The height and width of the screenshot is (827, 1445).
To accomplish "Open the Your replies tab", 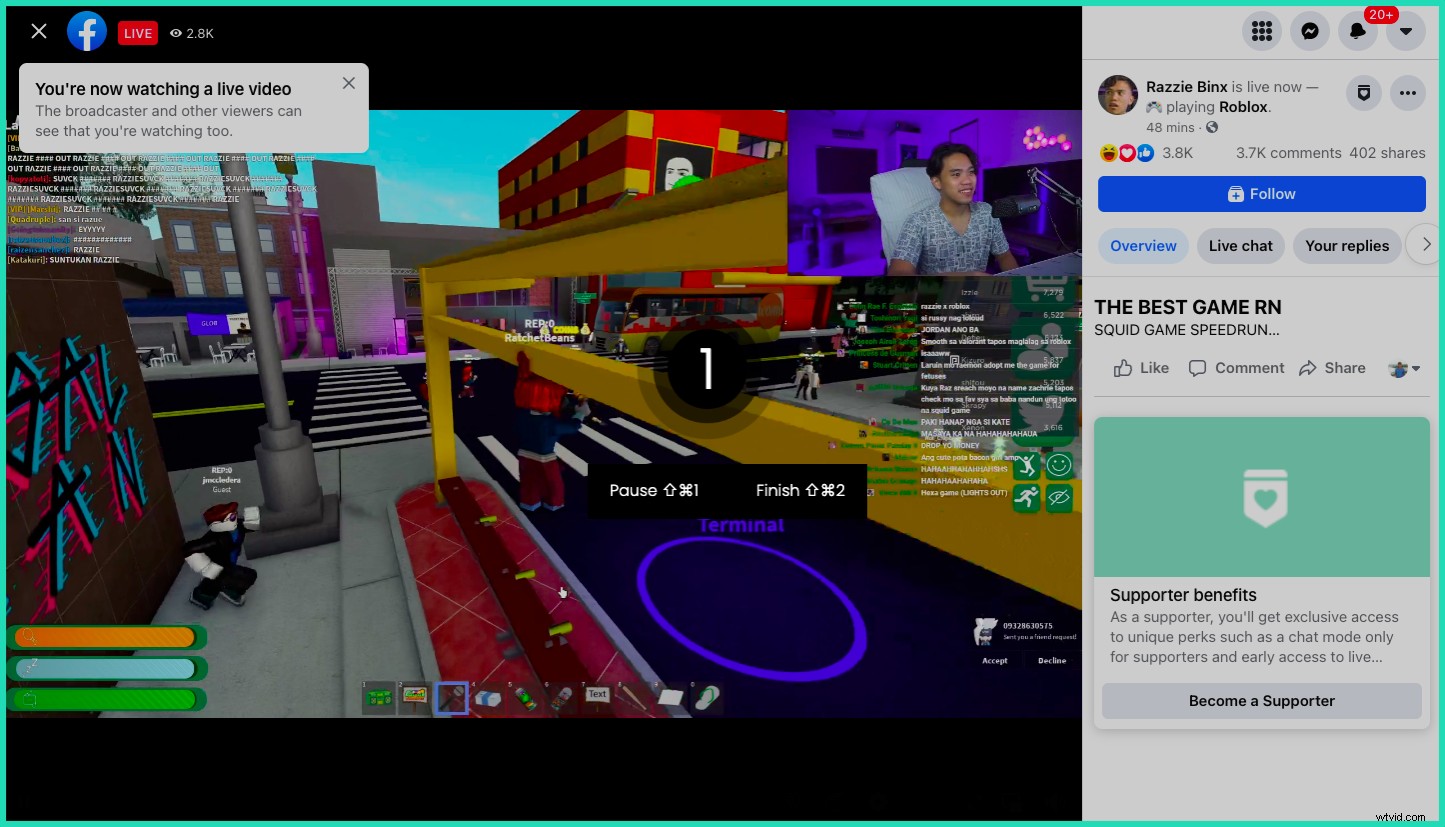I will tap(1346, 246).
